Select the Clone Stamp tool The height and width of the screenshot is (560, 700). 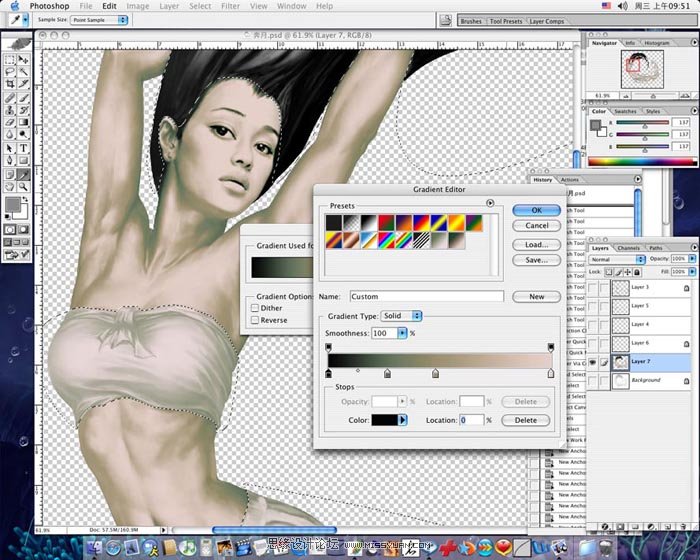(10, 110)
